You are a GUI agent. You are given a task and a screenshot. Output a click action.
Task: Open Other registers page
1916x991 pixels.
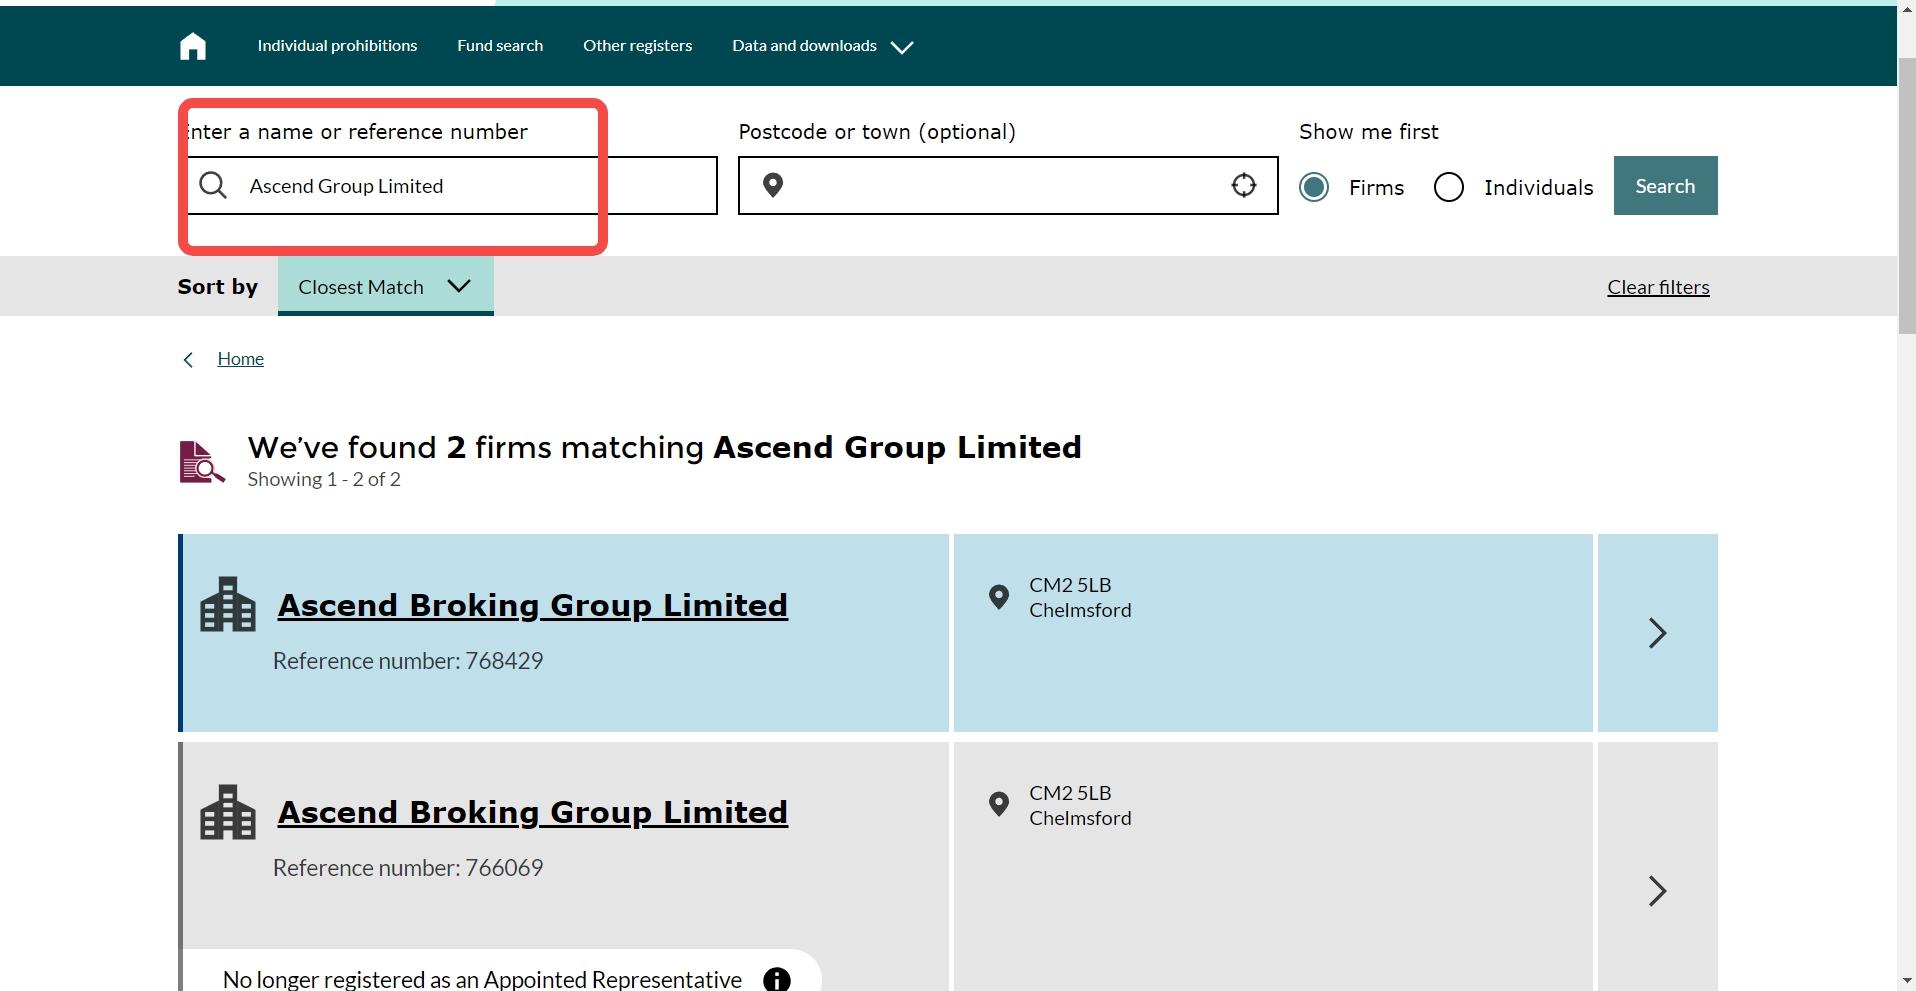(x=637, y=46)
